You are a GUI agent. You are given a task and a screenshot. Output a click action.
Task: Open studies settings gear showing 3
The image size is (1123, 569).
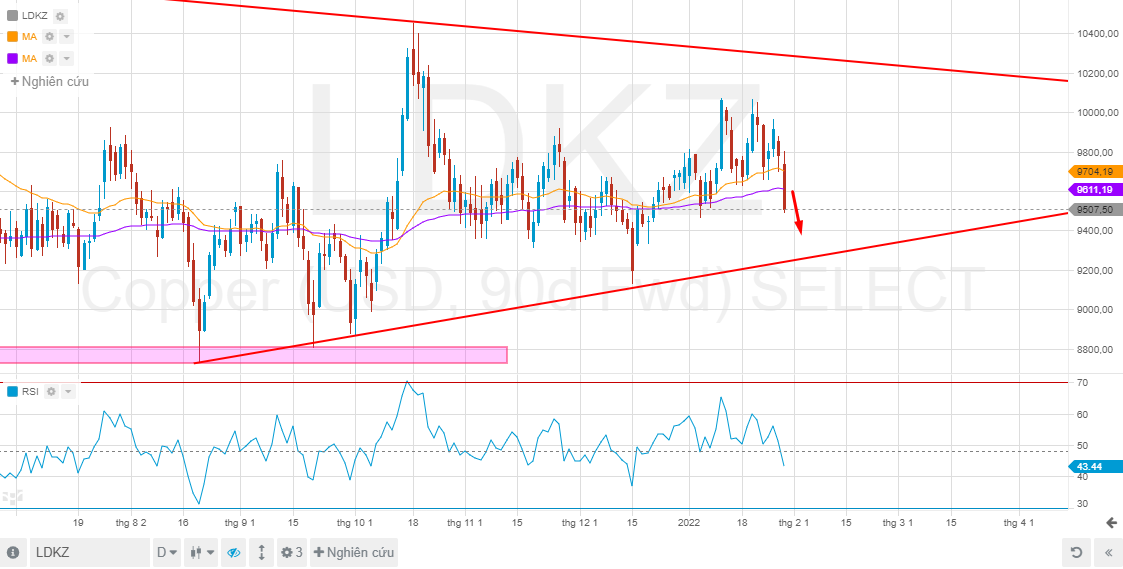point(291,553)
